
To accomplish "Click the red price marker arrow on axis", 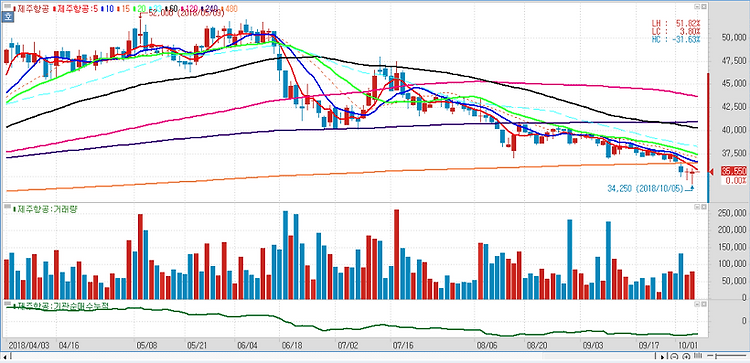I will 712,171.
